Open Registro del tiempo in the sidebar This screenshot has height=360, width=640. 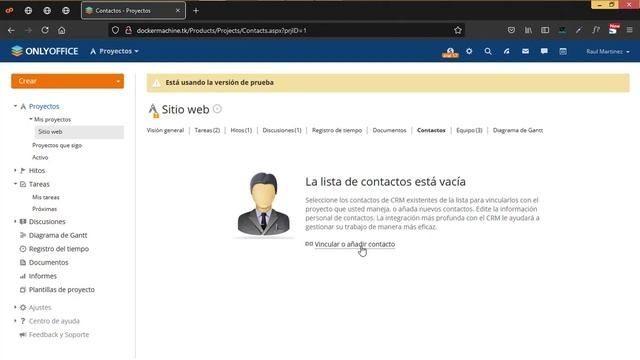point(59,249)
